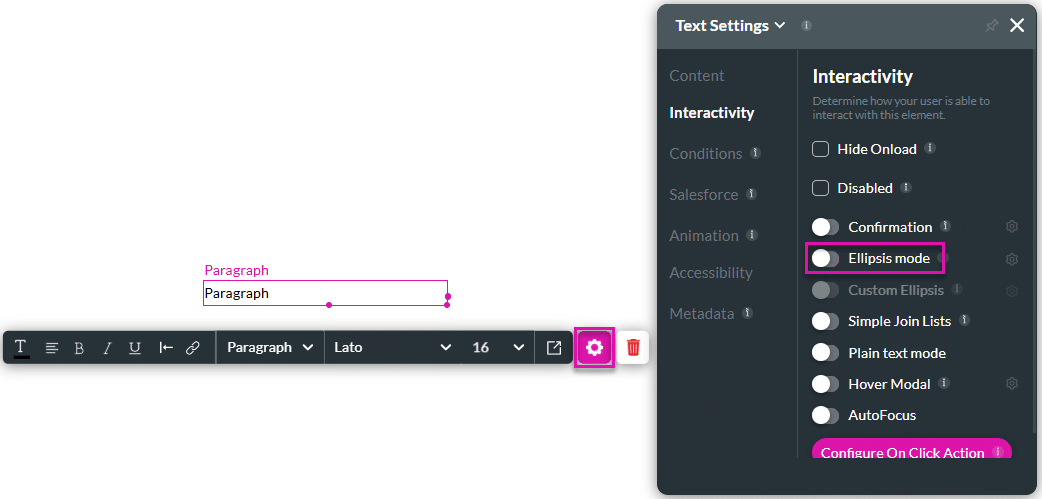
Task: Insert a hyperlink using the link icon
Action: [193, 347]
